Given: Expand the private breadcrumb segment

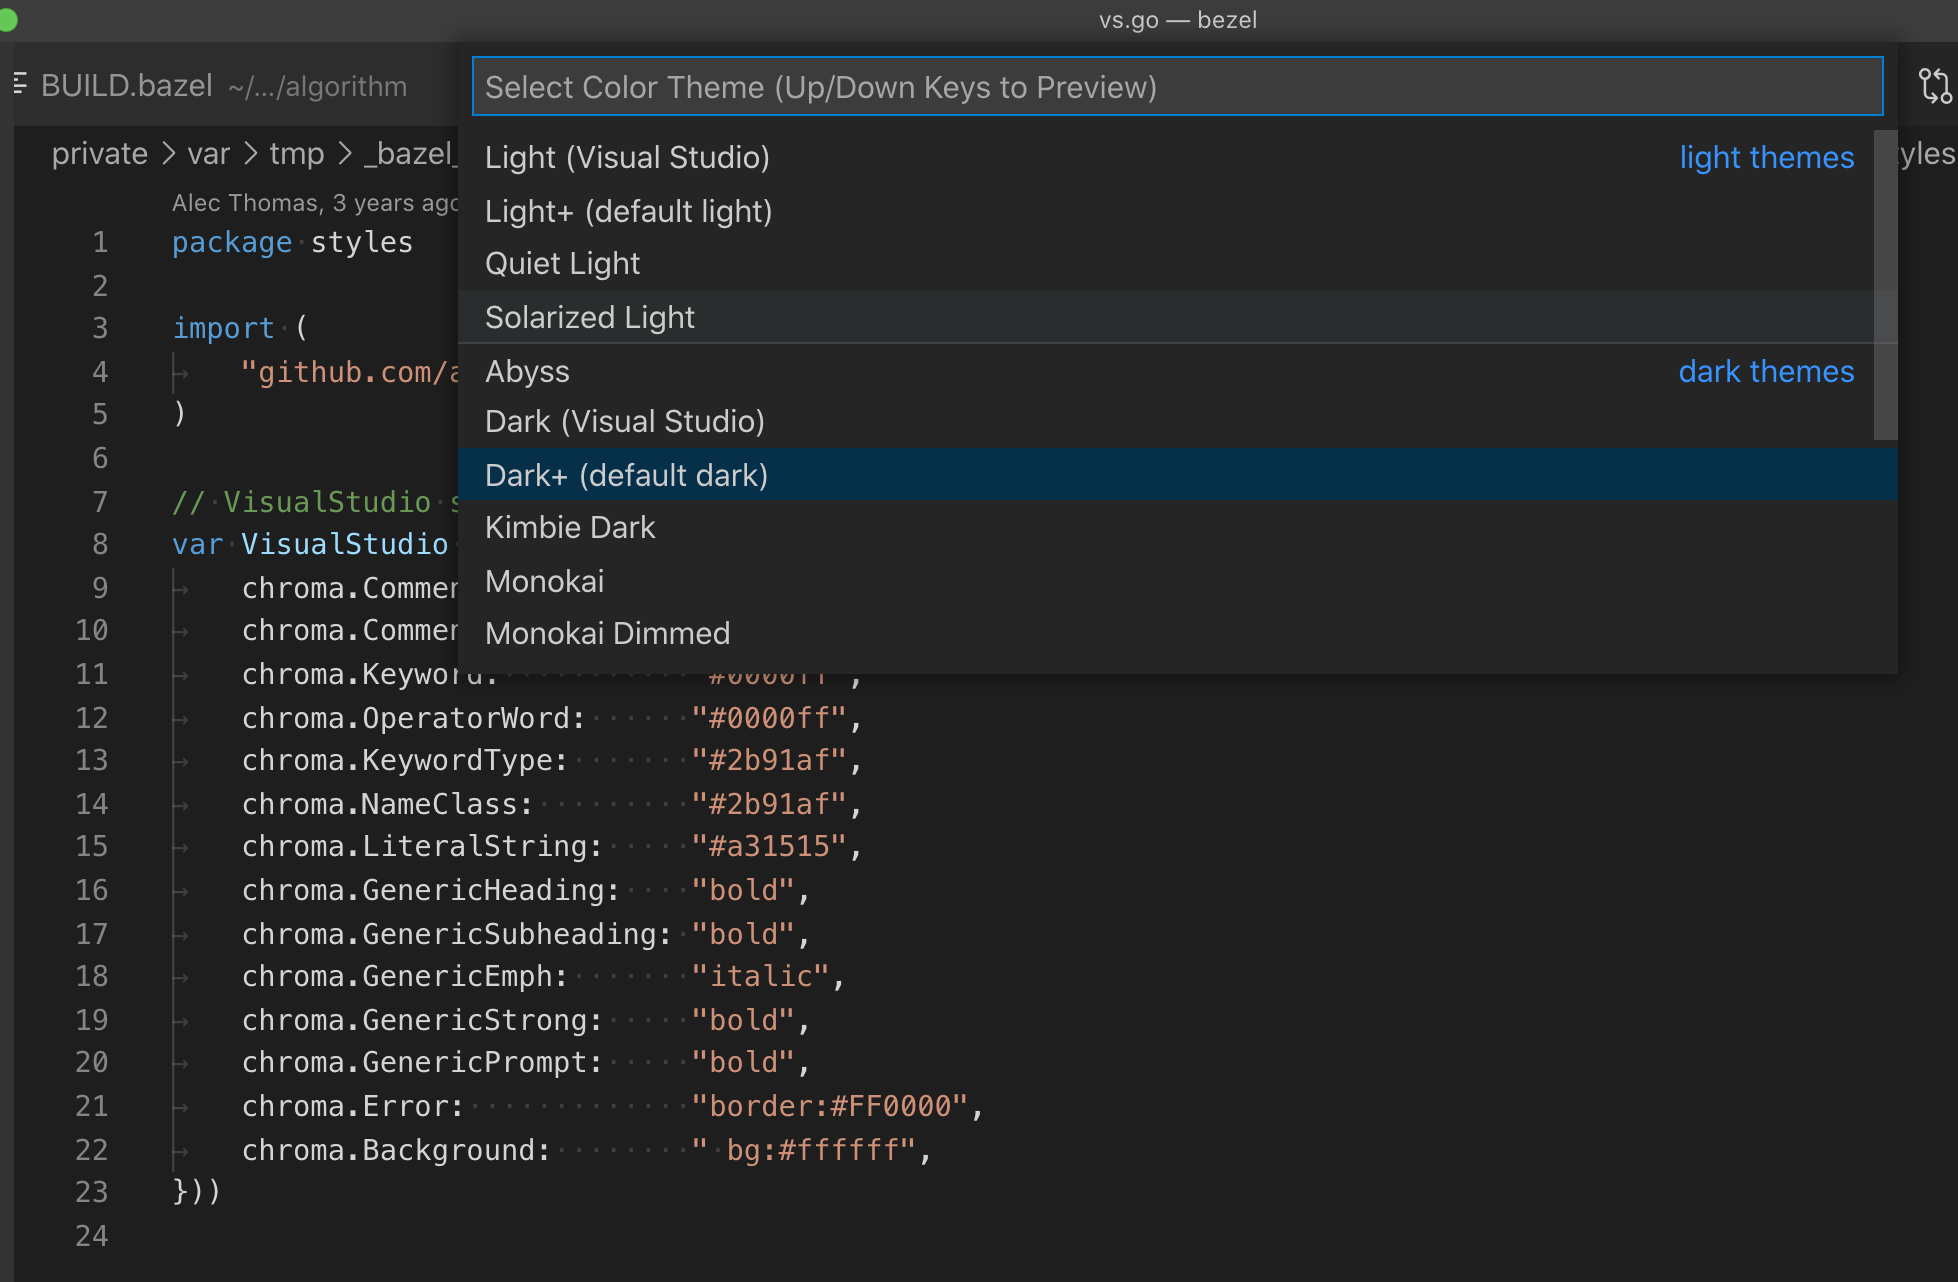Looking at the screenshot, I should (100, 154).
